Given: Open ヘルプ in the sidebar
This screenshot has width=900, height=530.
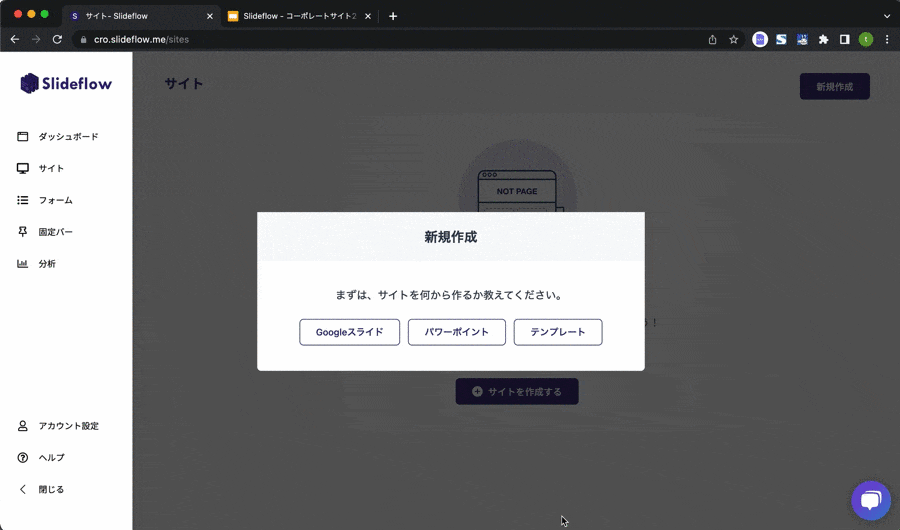Looking at the screenshot, I should (x=51, y=458).
